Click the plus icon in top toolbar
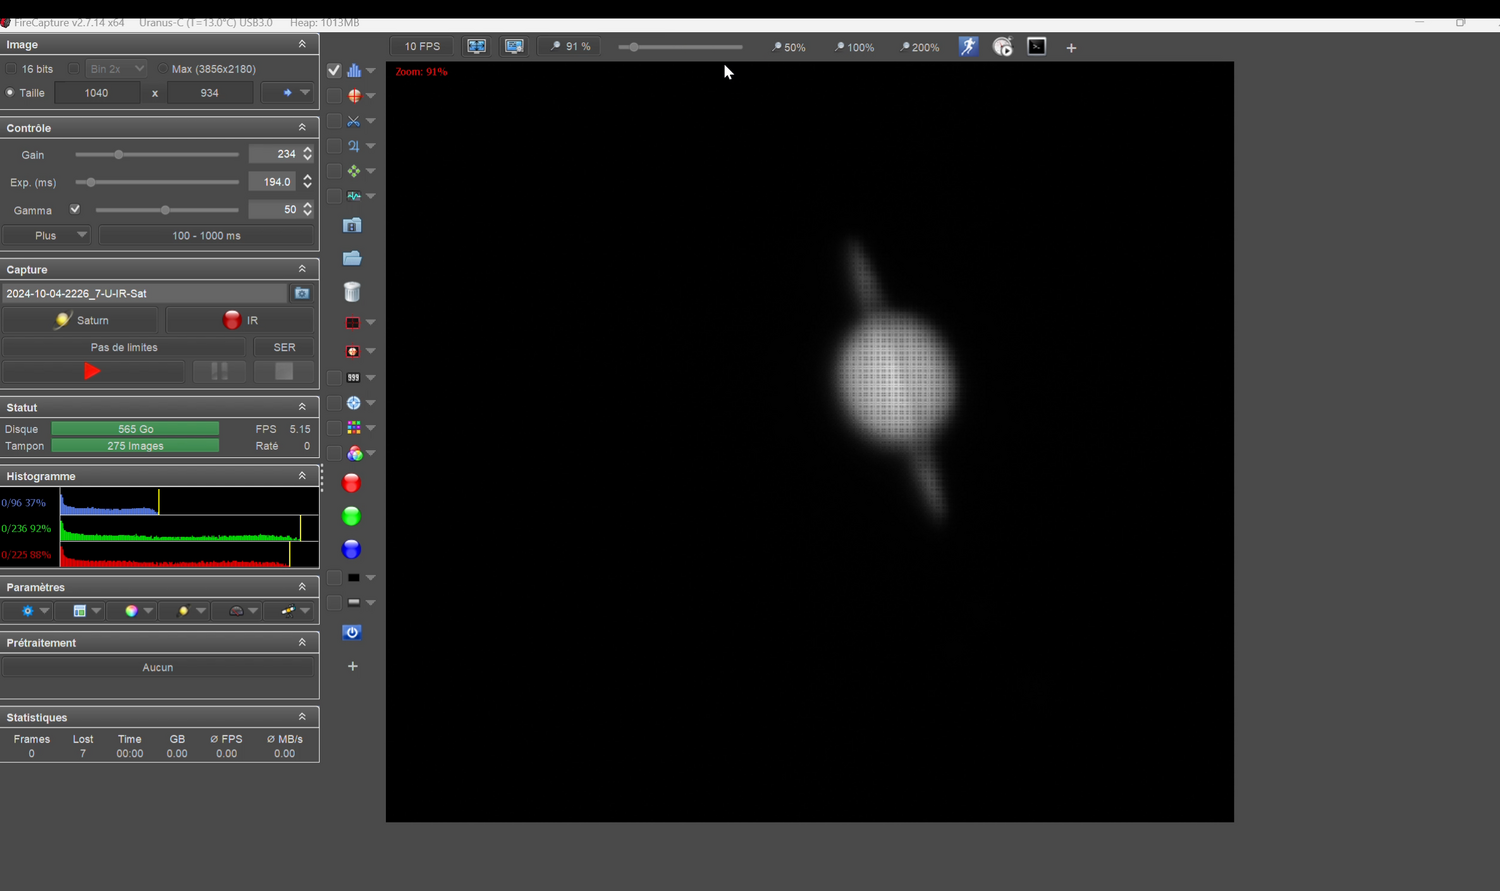Image resolution: width=1500 pixels, height=891 pixels. pos(1071,47)
